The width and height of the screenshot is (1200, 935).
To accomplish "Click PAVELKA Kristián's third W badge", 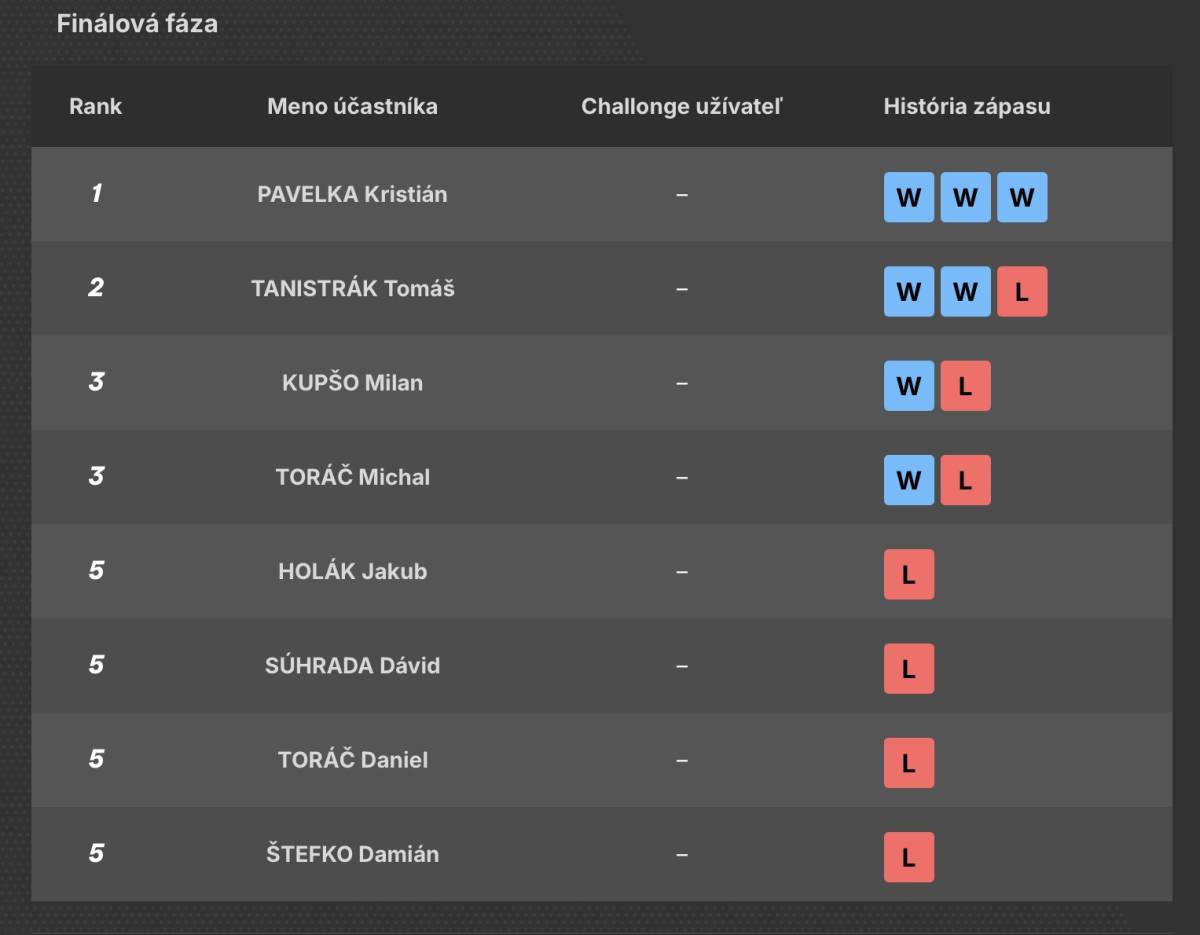I will click(x=1022, y=197).
